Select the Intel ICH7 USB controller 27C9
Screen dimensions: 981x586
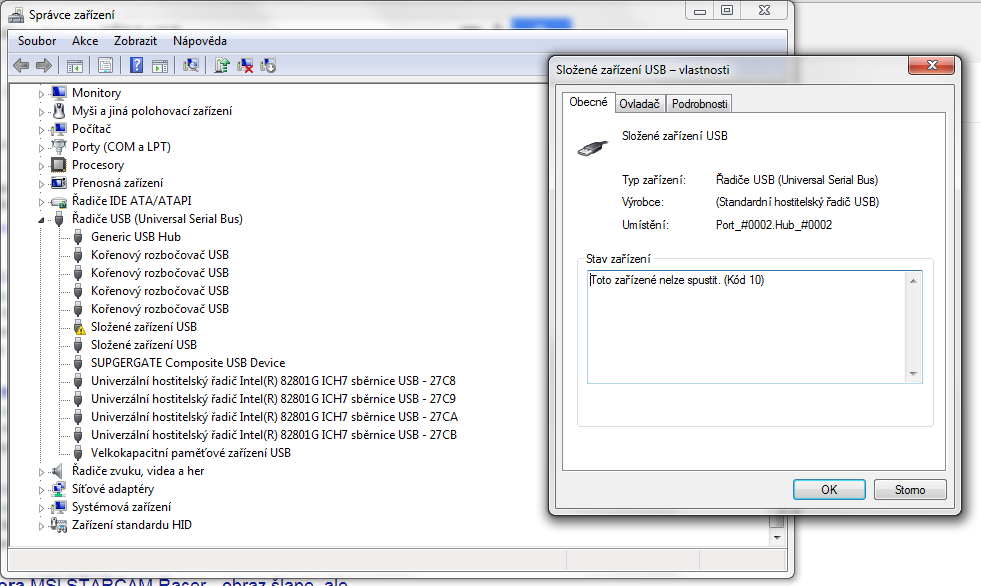click(x=273, y=399)
